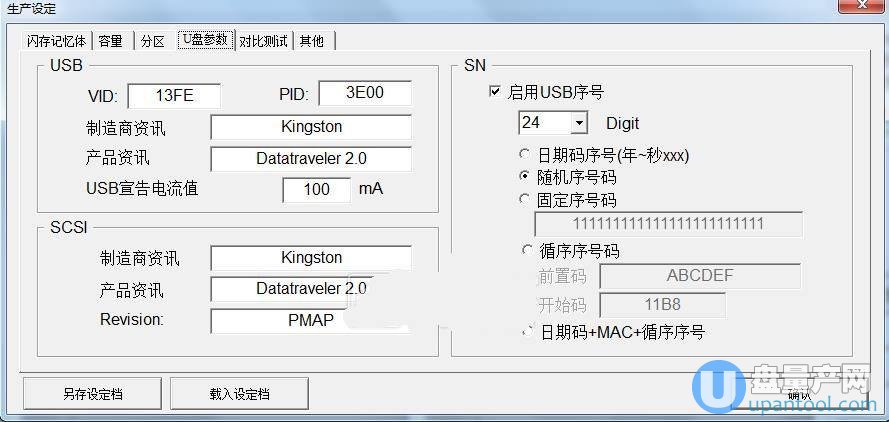The image size is (889, 422).
Task: Choose the 随机序号码 radio button
Action: 525,177
